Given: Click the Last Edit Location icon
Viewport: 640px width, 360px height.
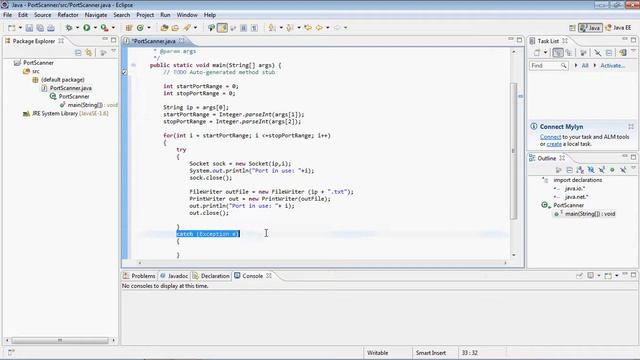Looking at the screenshot, I should tap(308, 28).
